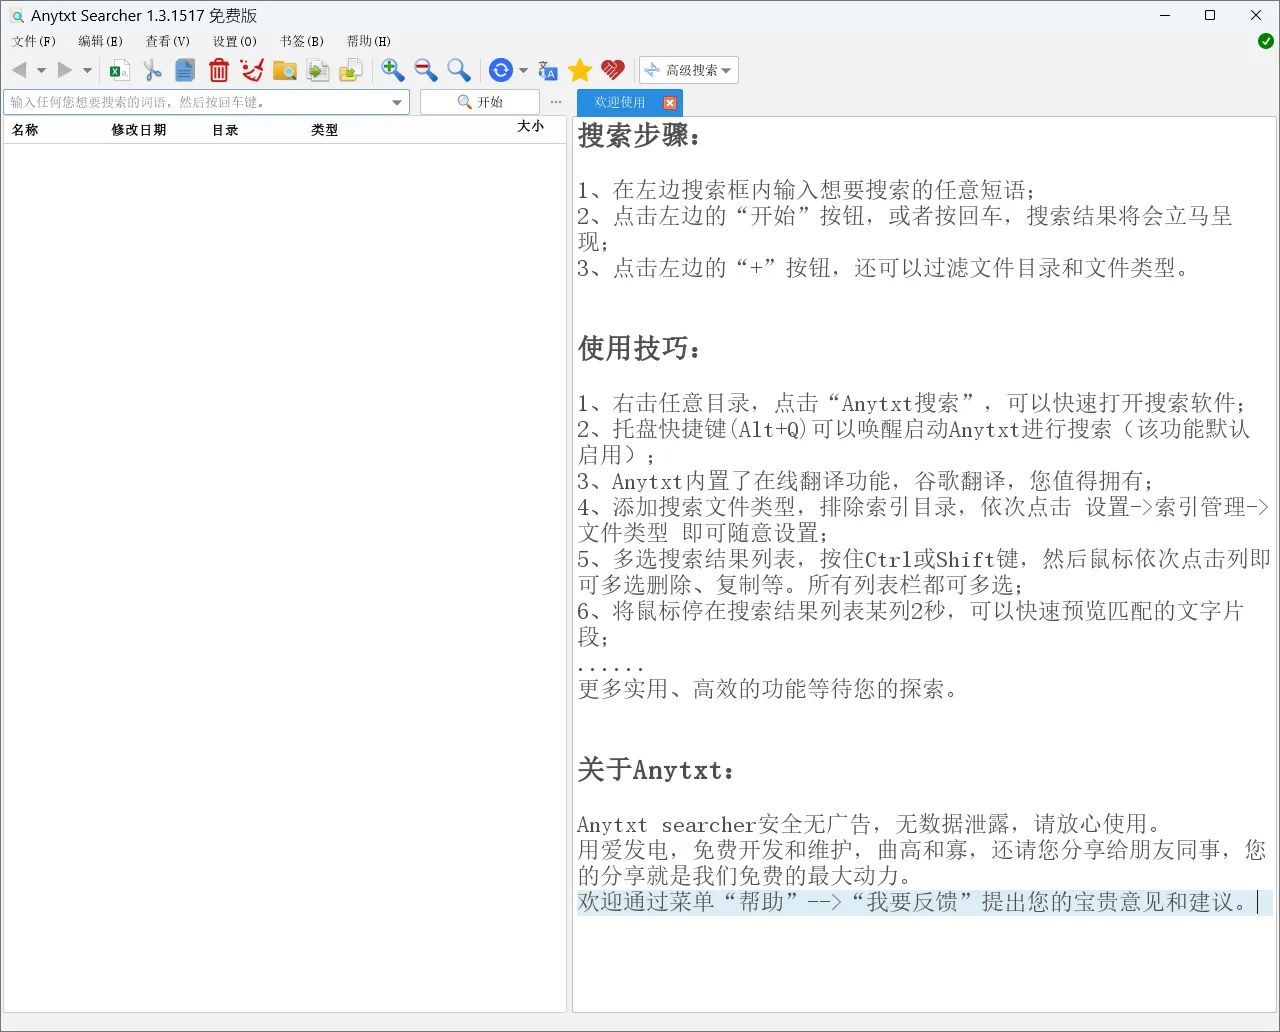The image size is (1280, 1032).
Task: Open the 帮助(H) menu
Action: [x=368, y=41]
